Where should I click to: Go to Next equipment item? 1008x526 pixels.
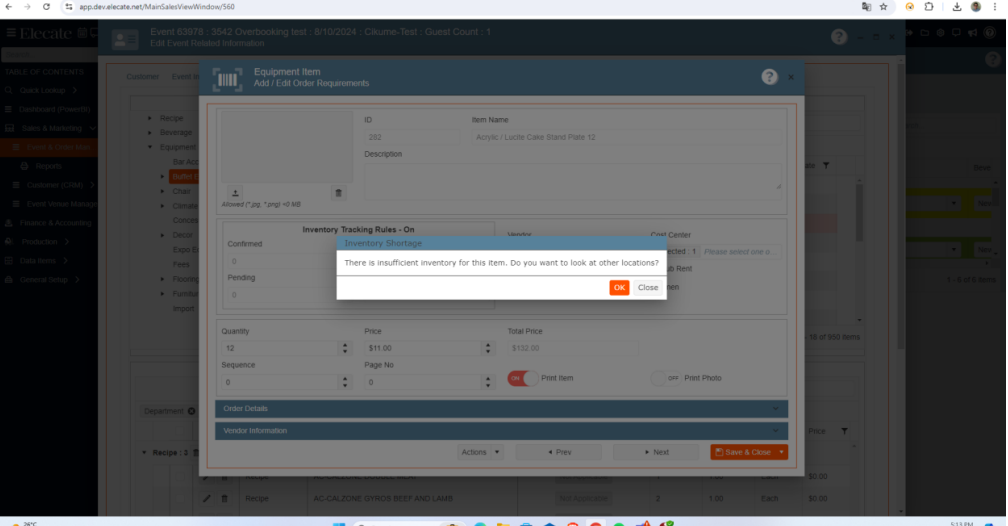coord(656,452)
